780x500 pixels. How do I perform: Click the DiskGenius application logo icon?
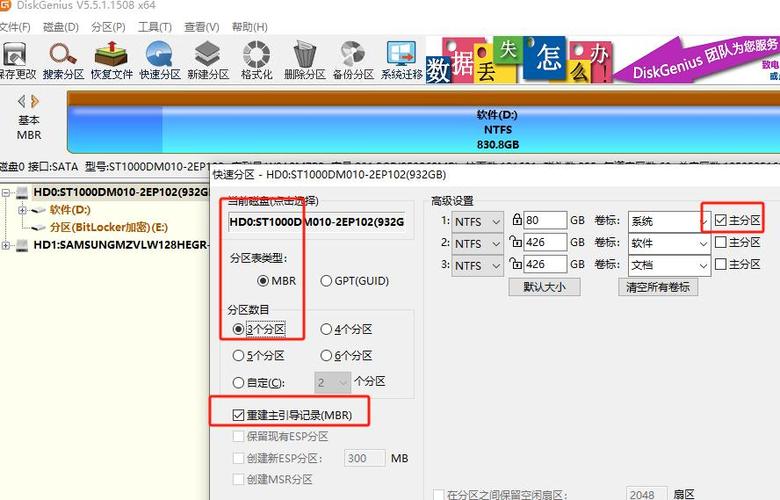(5, 5)
